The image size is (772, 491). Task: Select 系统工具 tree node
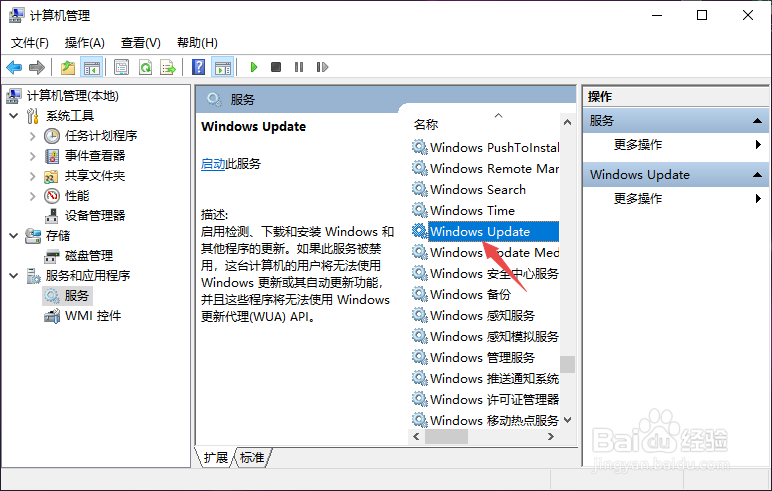pos(70,116)
